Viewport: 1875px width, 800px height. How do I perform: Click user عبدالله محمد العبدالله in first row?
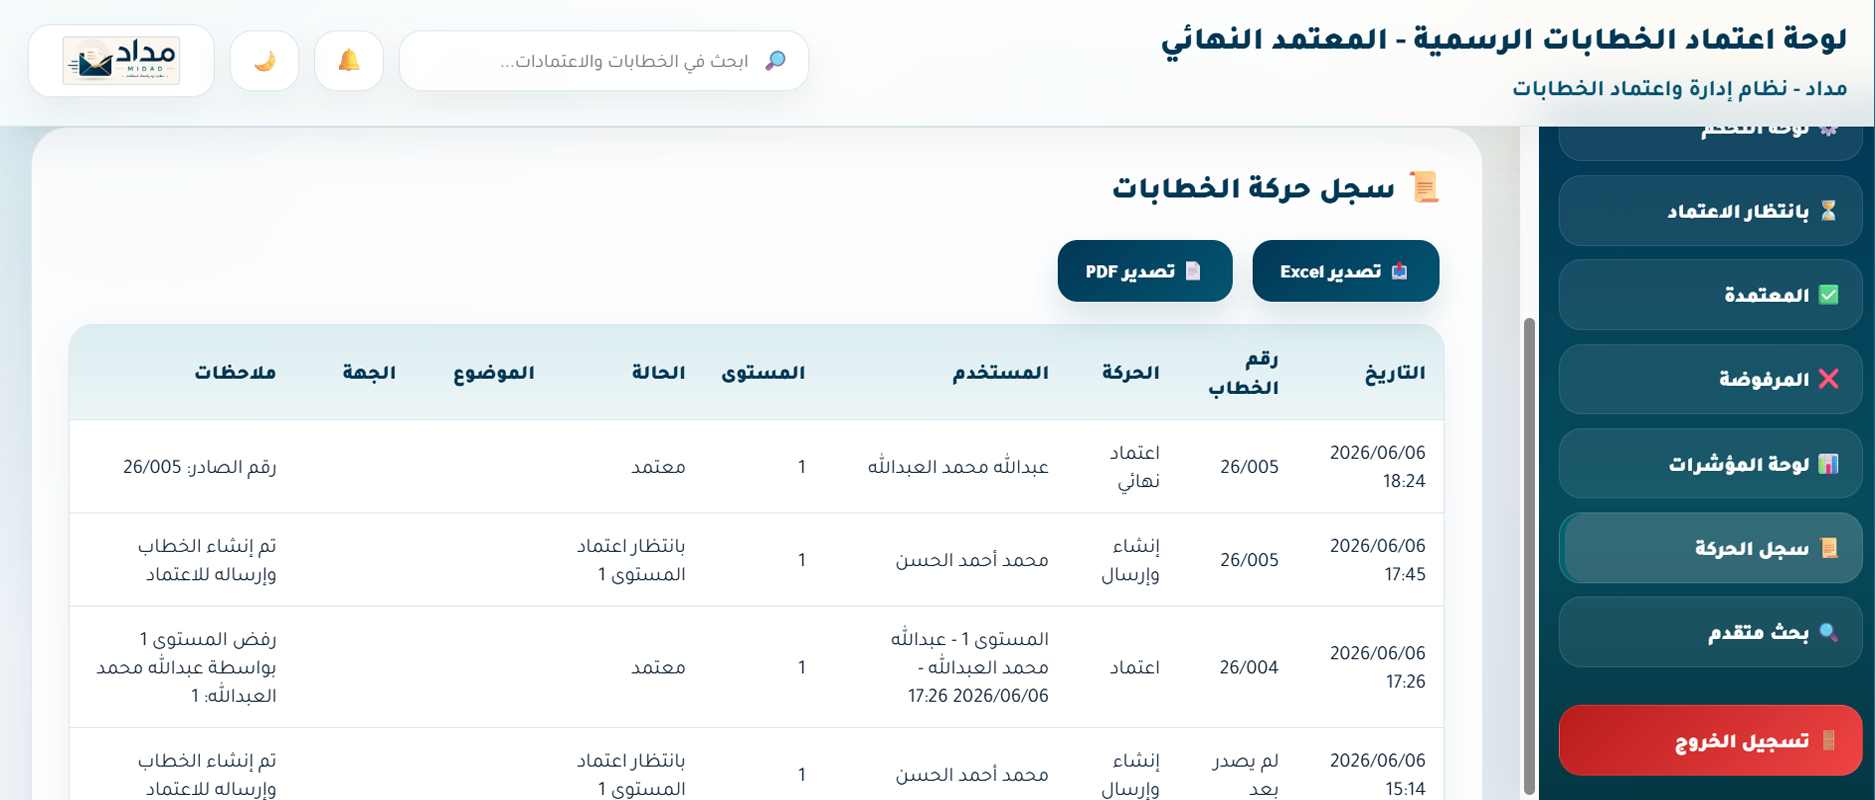pyautogui.click(x=958, y=467)
